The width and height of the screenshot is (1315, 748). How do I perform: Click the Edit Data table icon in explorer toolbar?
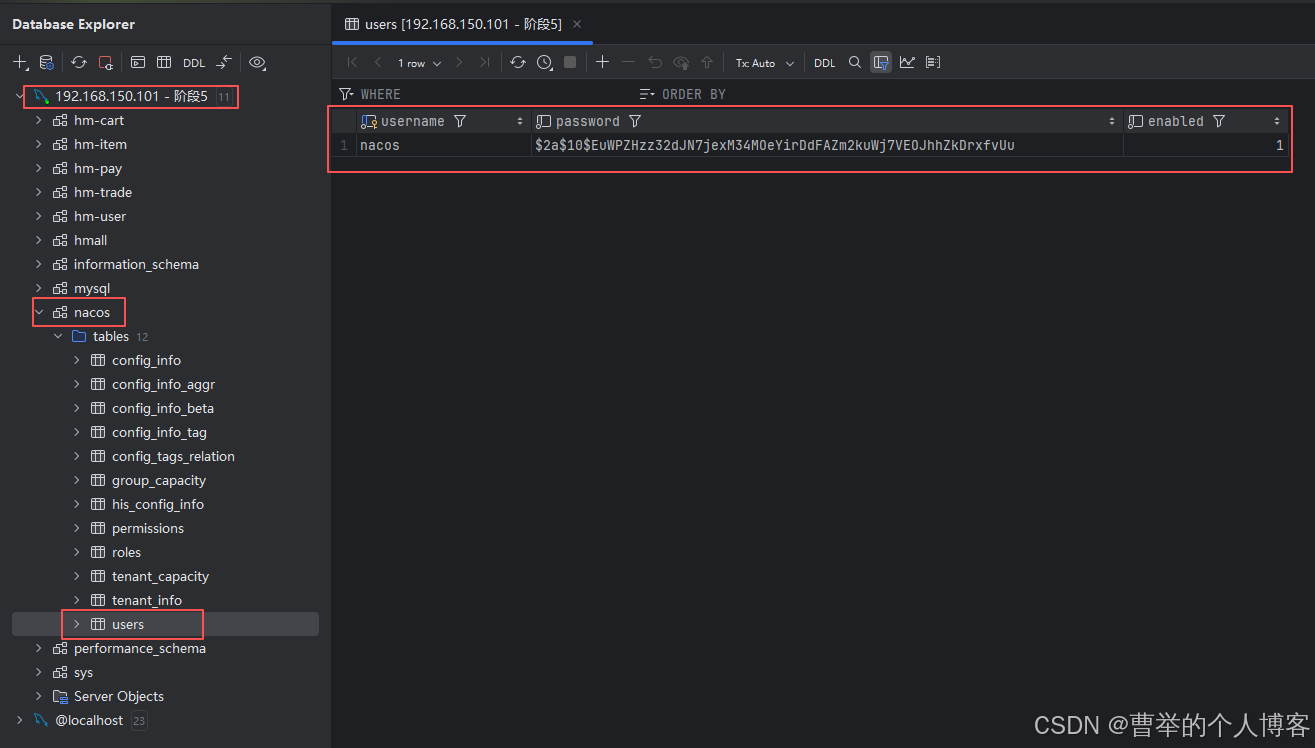(x=164, y=62)
